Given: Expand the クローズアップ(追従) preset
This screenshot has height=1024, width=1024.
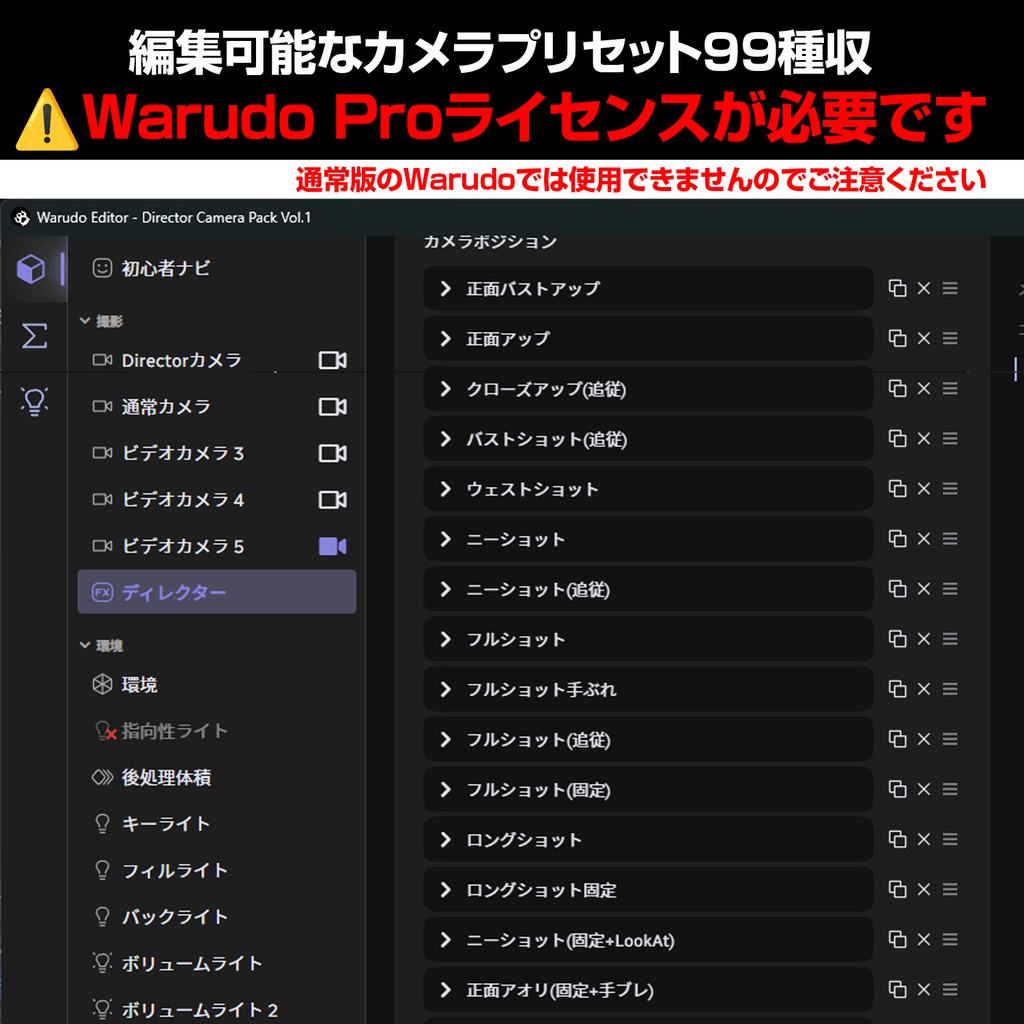Looking at the screenshot, I should point(445,389).
